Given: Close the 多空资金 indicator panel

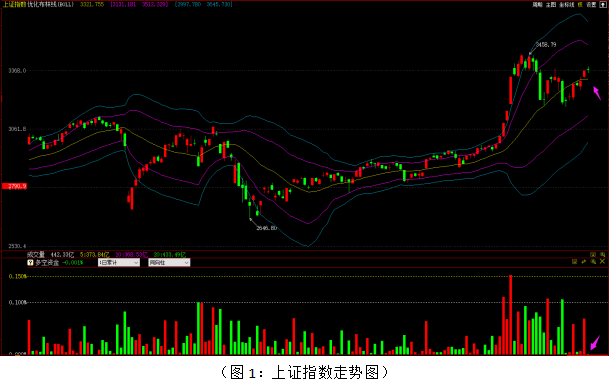Looking at the screenshot, I should coord(602,261).
